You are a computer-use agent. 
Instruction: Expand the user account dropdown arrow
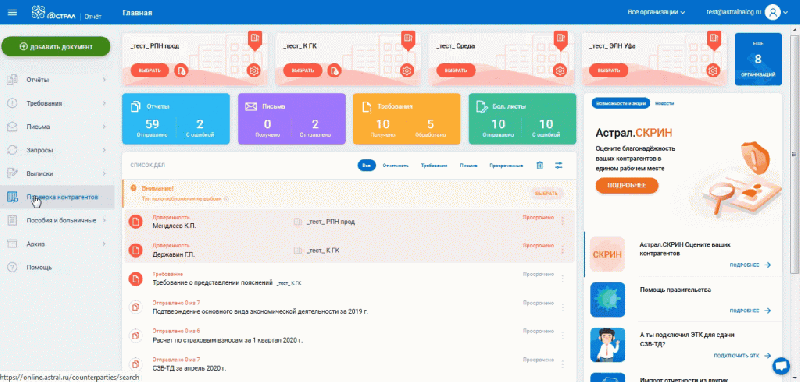point(786,13)
